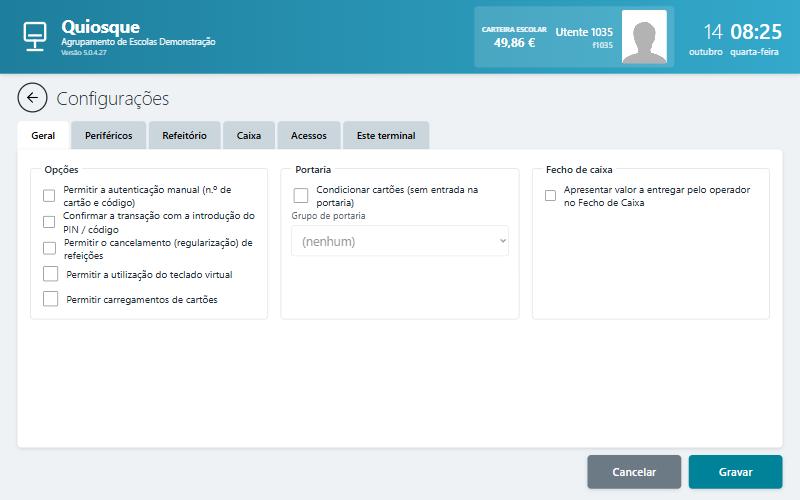
Task: Click the Cancelar button
Action: coord(634,472)
